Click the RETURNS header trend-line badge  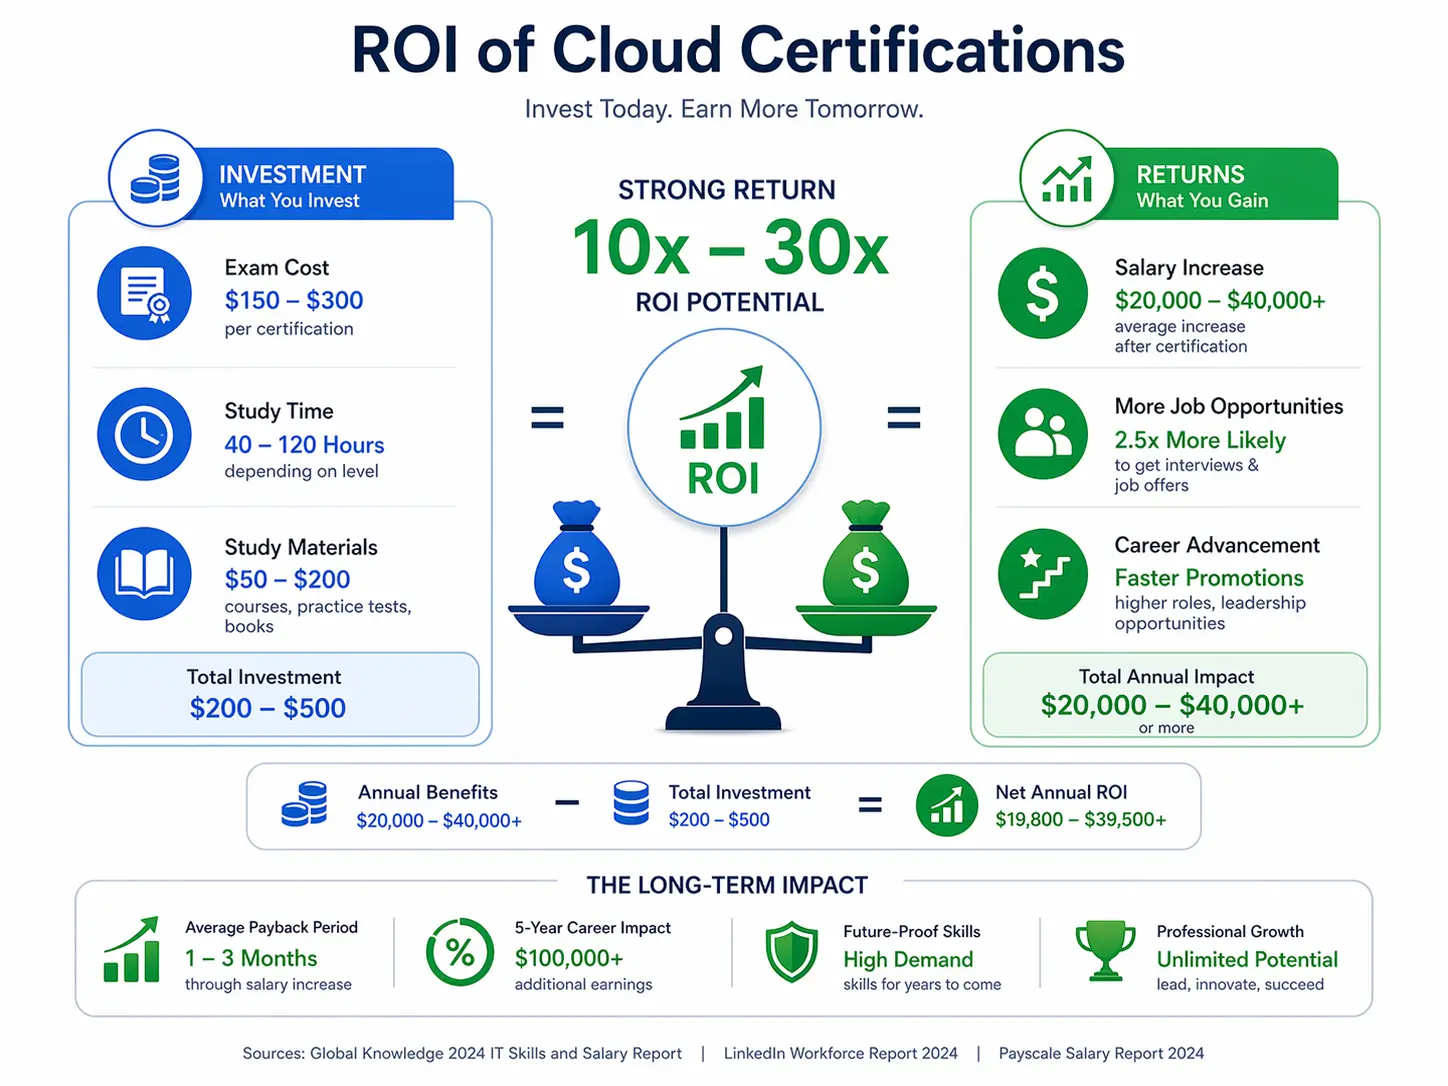[x=1066, y=177]
